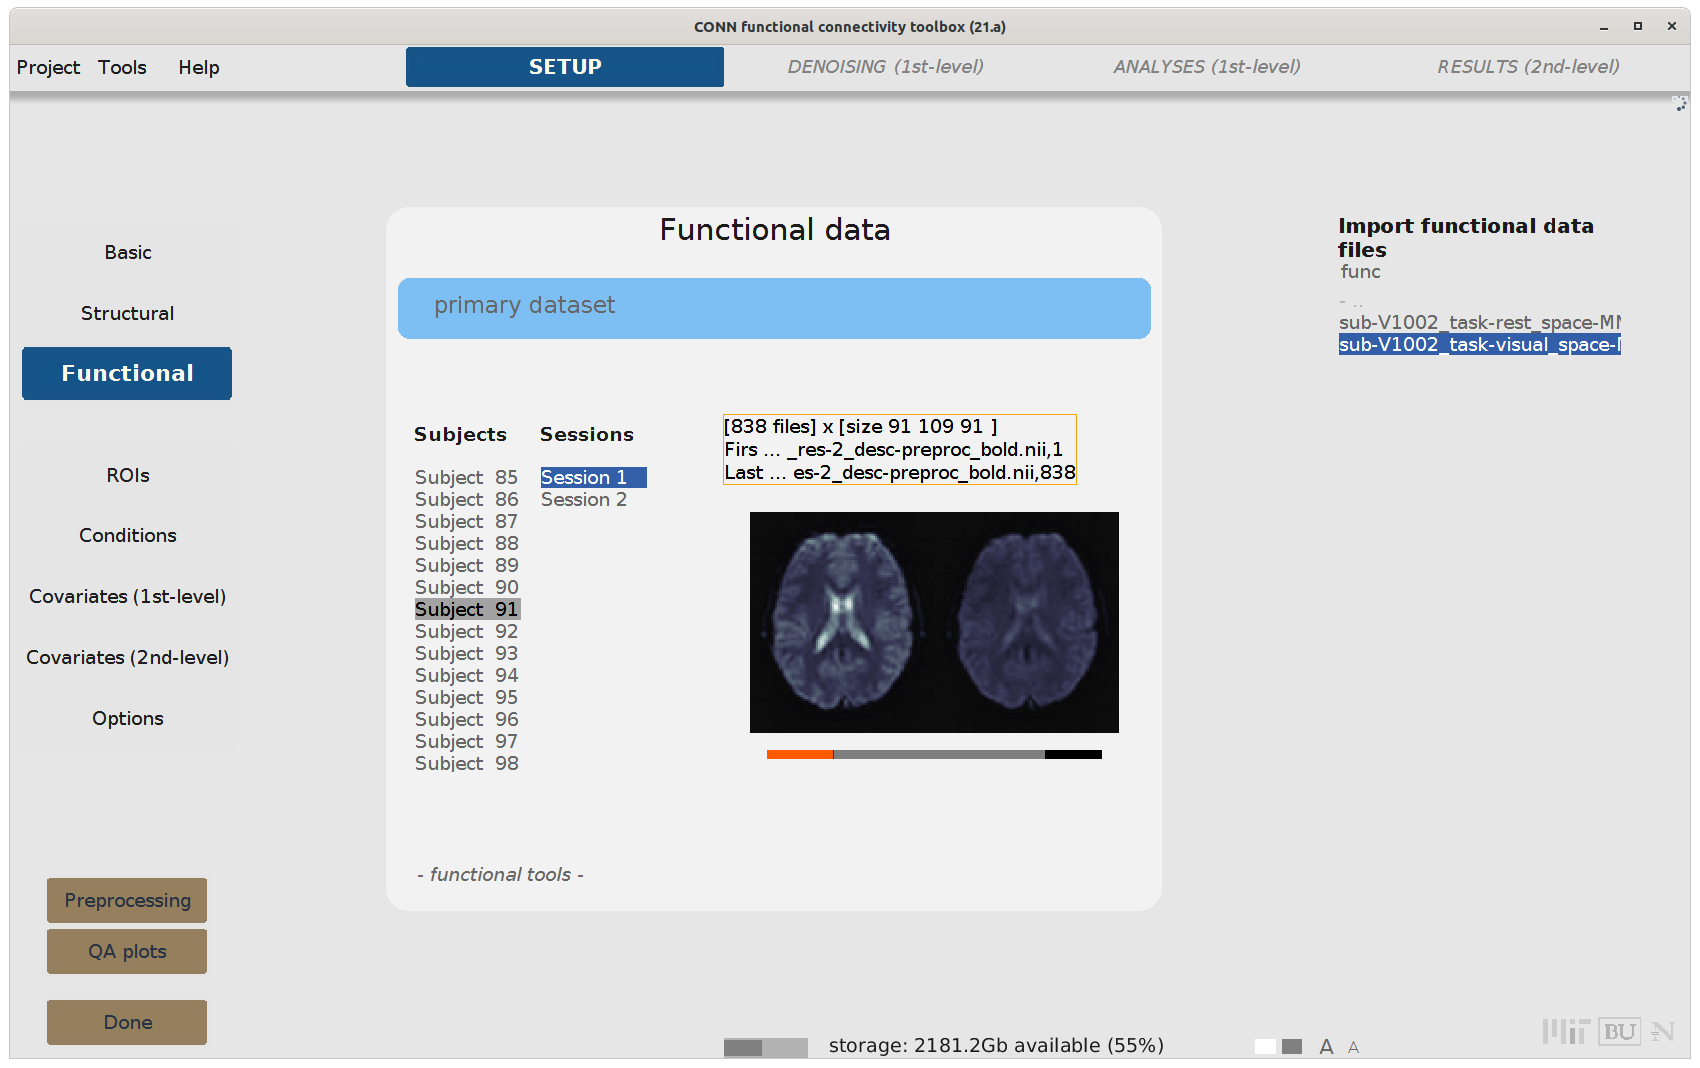Select the white background color swatch

(x=1265, y=1046)
